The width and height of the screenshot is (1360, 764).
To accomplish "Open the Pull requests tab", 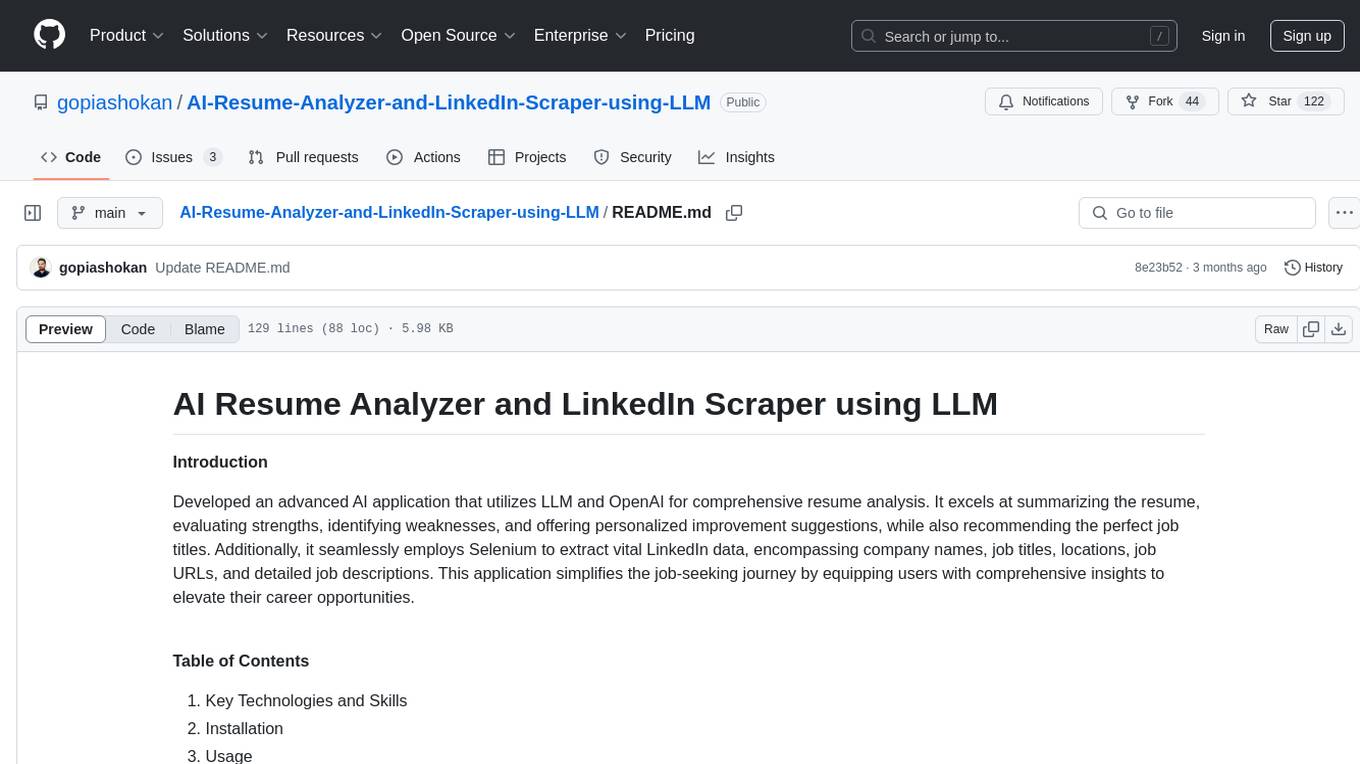I will (303, 157).
